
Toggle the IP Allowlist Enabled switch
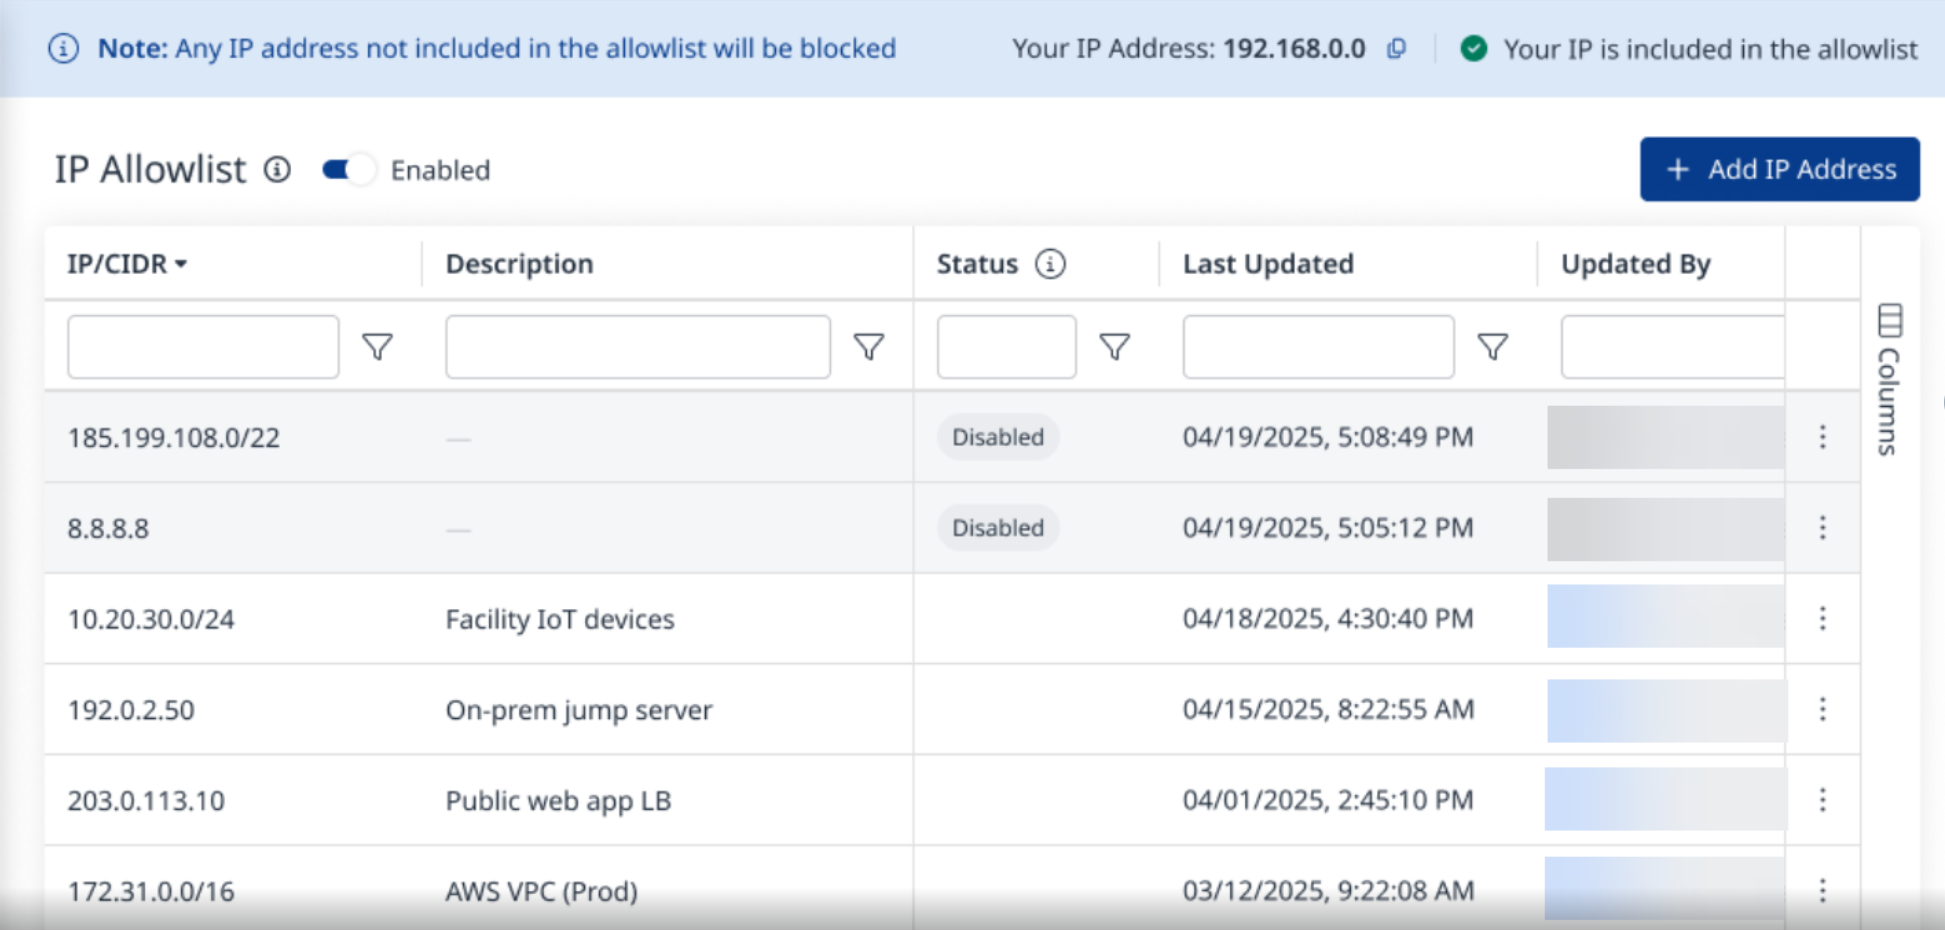point(348,170)
